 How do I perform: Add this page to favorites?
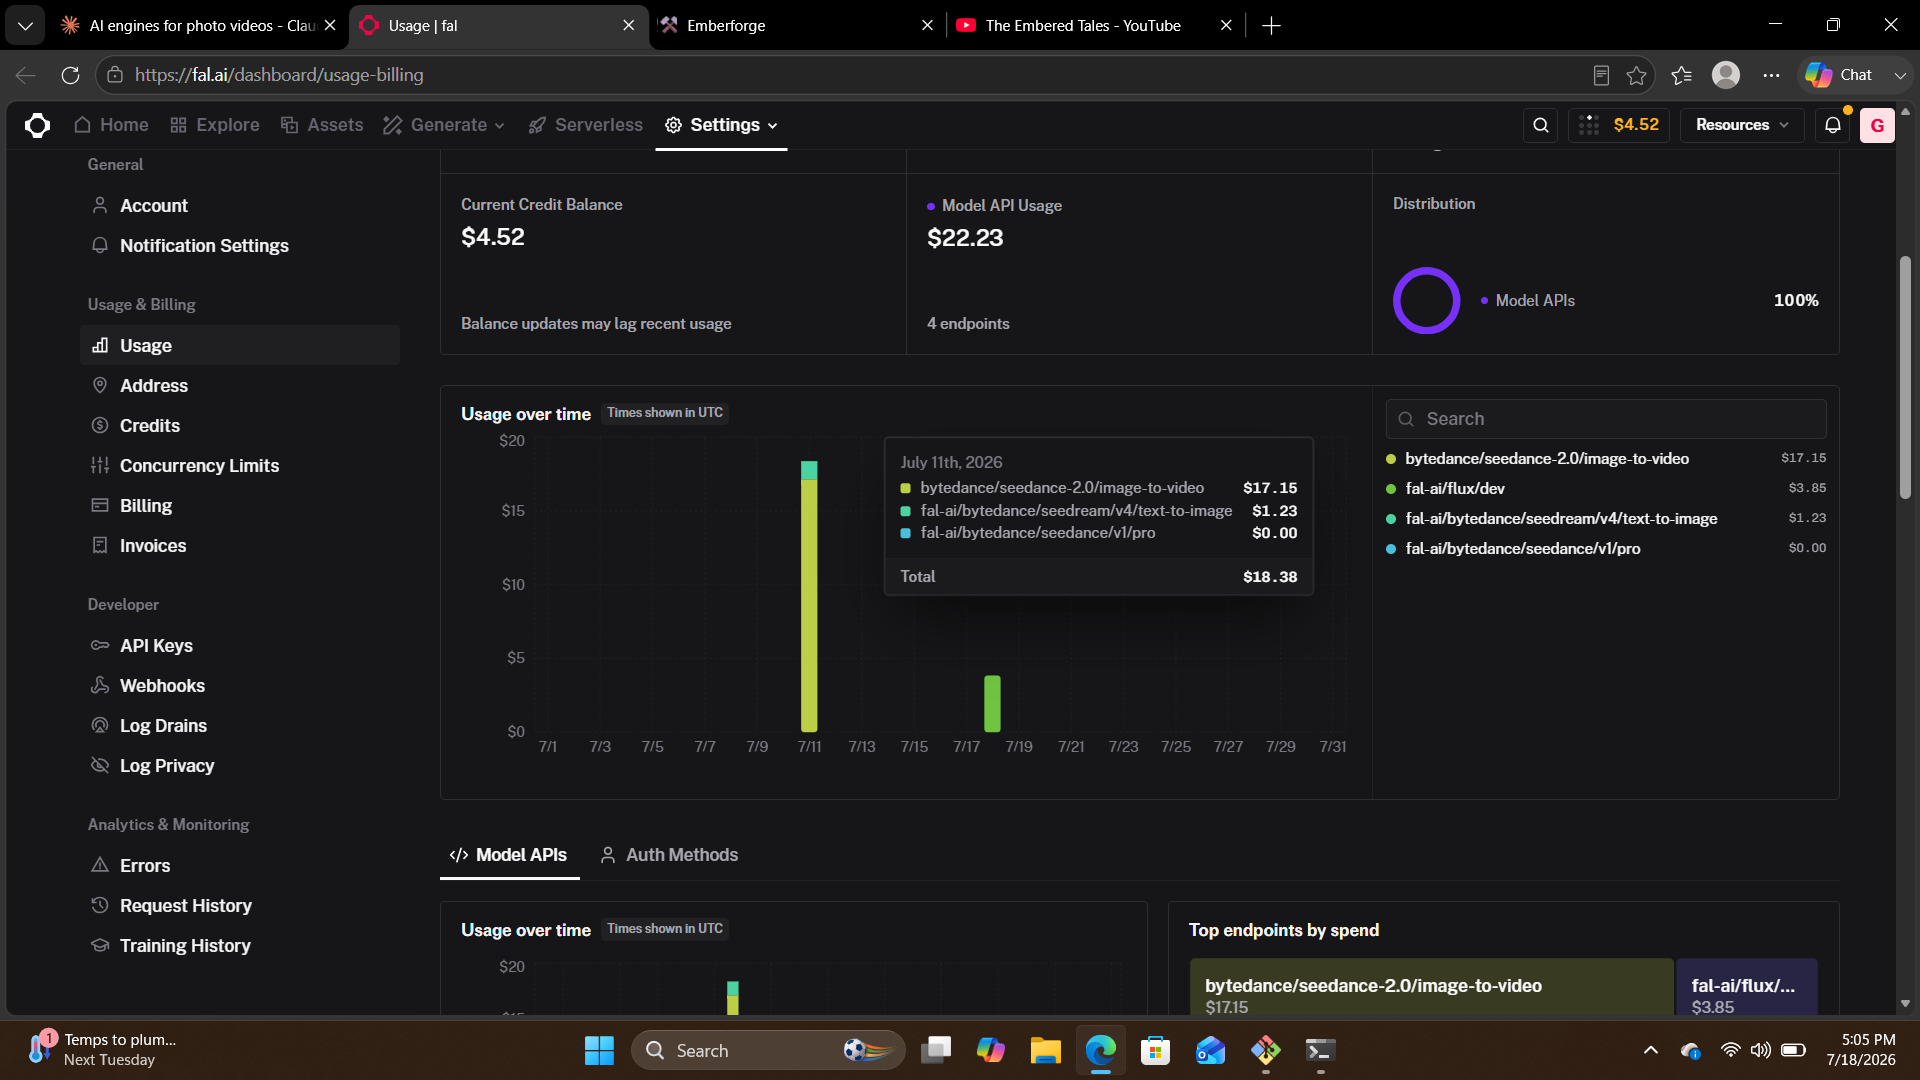(1636, 75)
